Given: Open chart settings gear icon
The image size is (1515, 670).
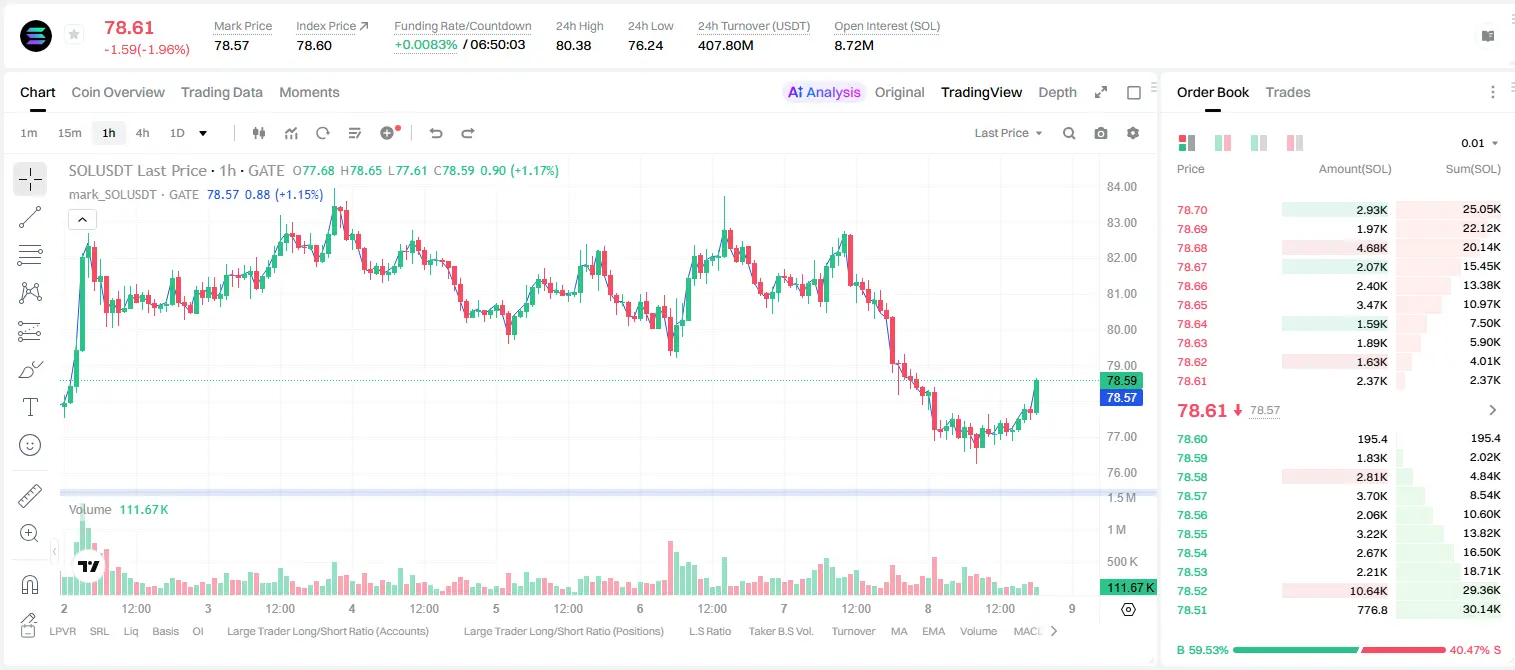Looking at the screenshot, I should coord(1133,133).
